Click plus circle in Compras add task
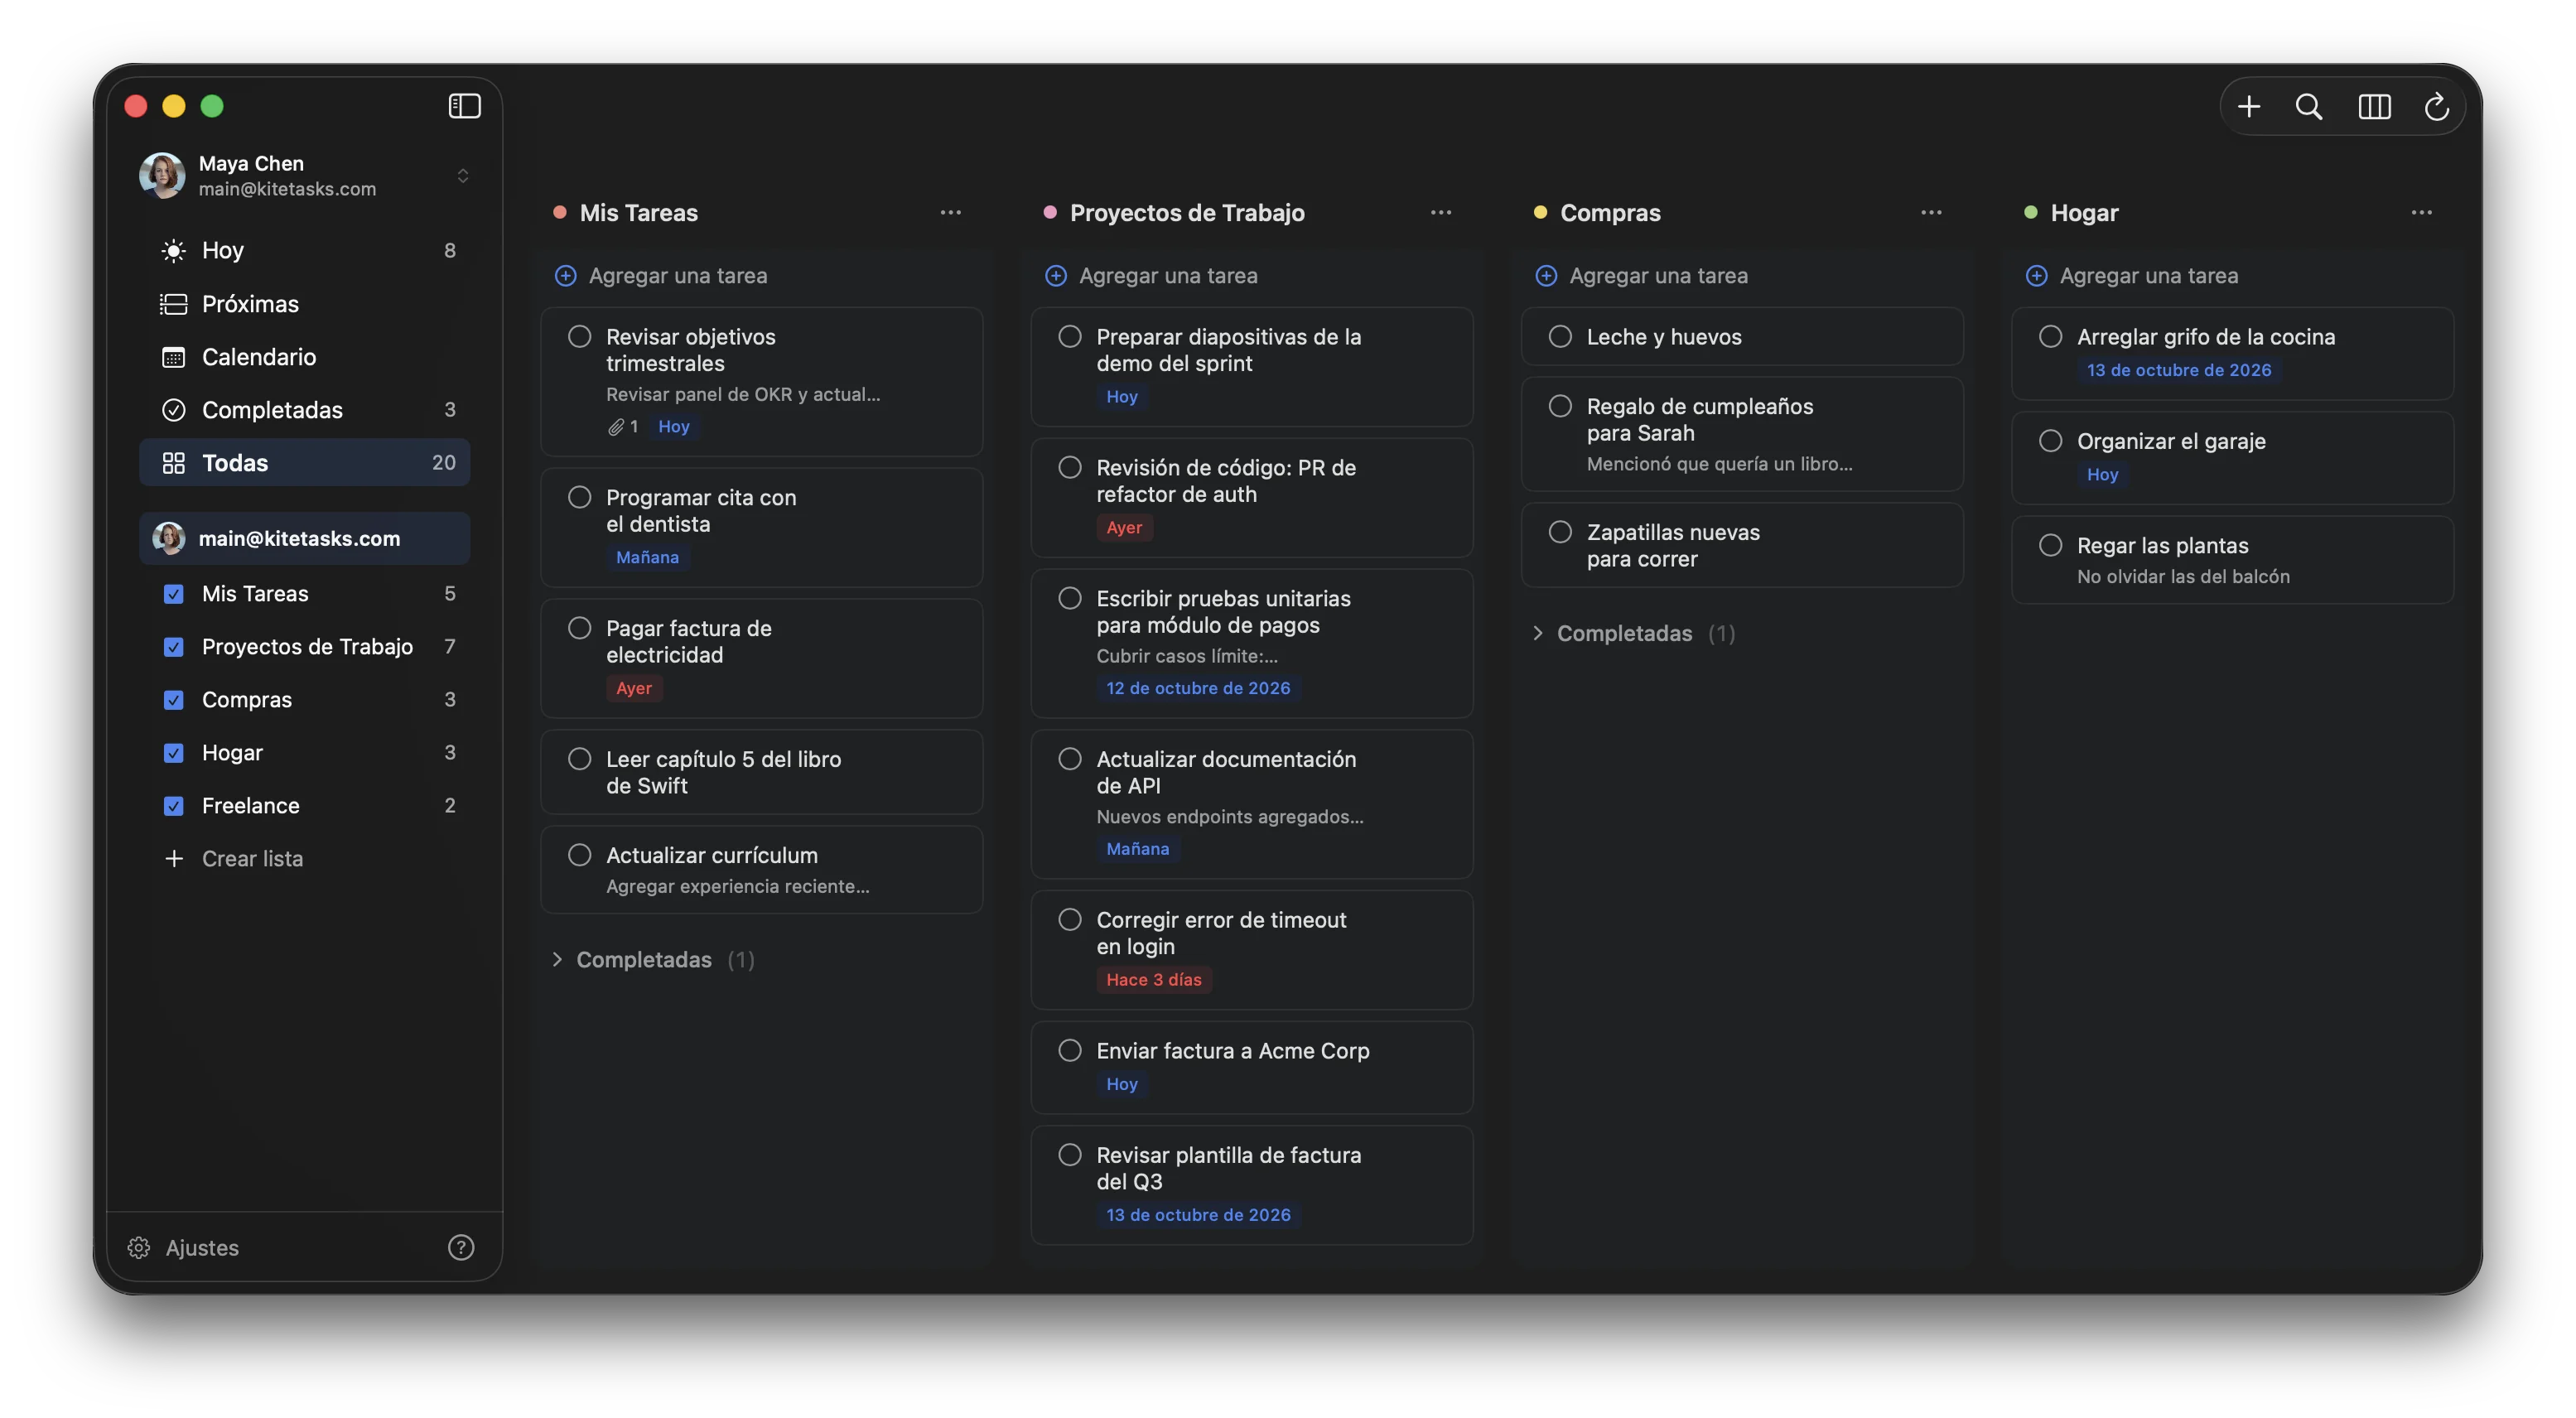 pyautogui.click(x=1546, y=276)
